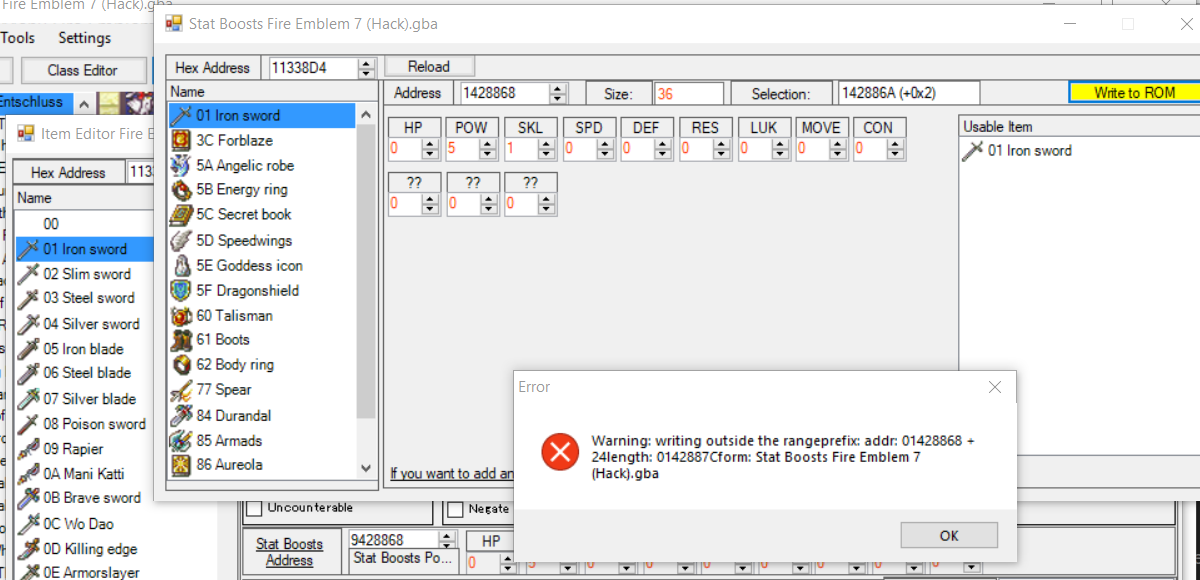Screen dimensions: 1200x580
Task: Choose the Secret book icon
Action: (x=181, y=215)
